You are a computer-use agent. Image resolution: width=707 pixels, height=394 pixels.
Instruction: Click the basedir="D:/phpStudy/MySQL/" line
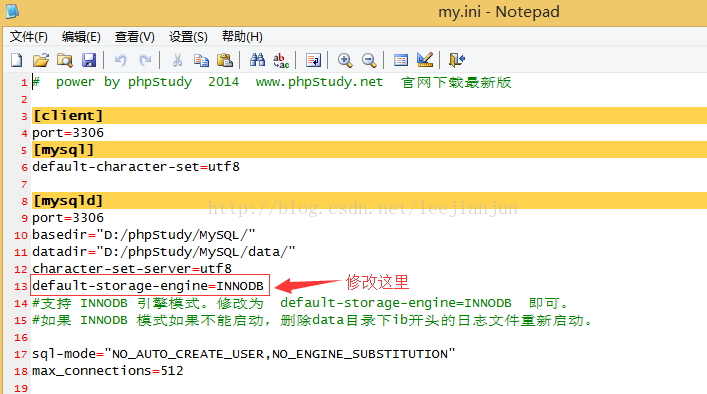(x=143, y=235)
